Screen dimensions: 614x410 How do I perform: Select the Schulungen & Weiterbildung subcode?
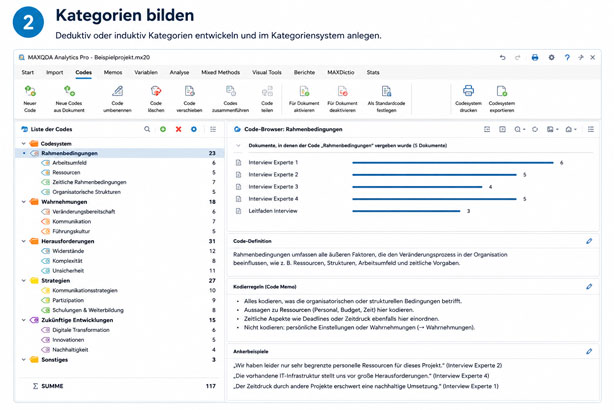88,310
